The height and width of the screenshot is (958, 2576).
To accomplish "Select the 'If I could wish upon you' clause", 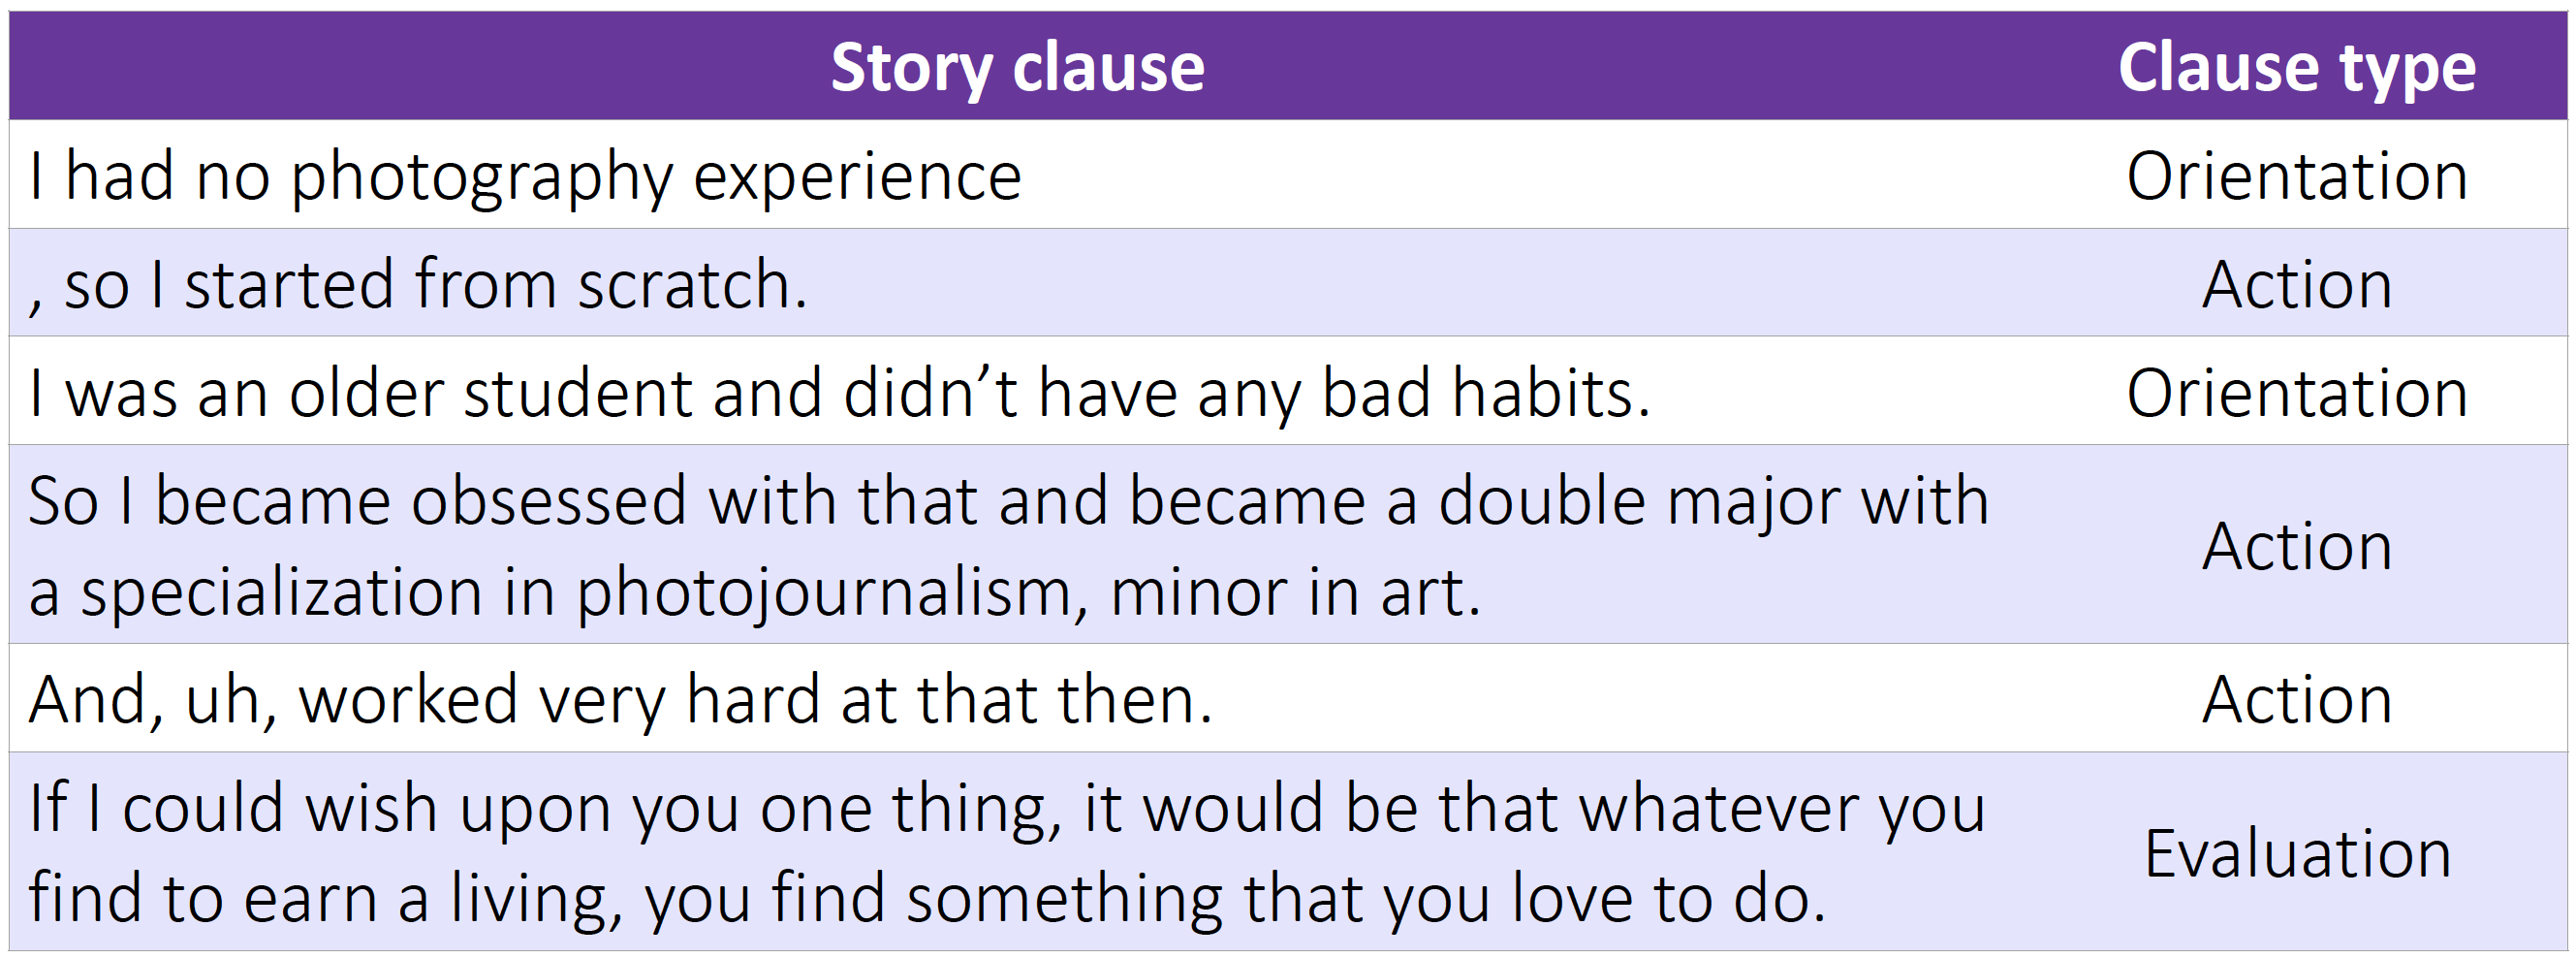I will pos(1006,852).
